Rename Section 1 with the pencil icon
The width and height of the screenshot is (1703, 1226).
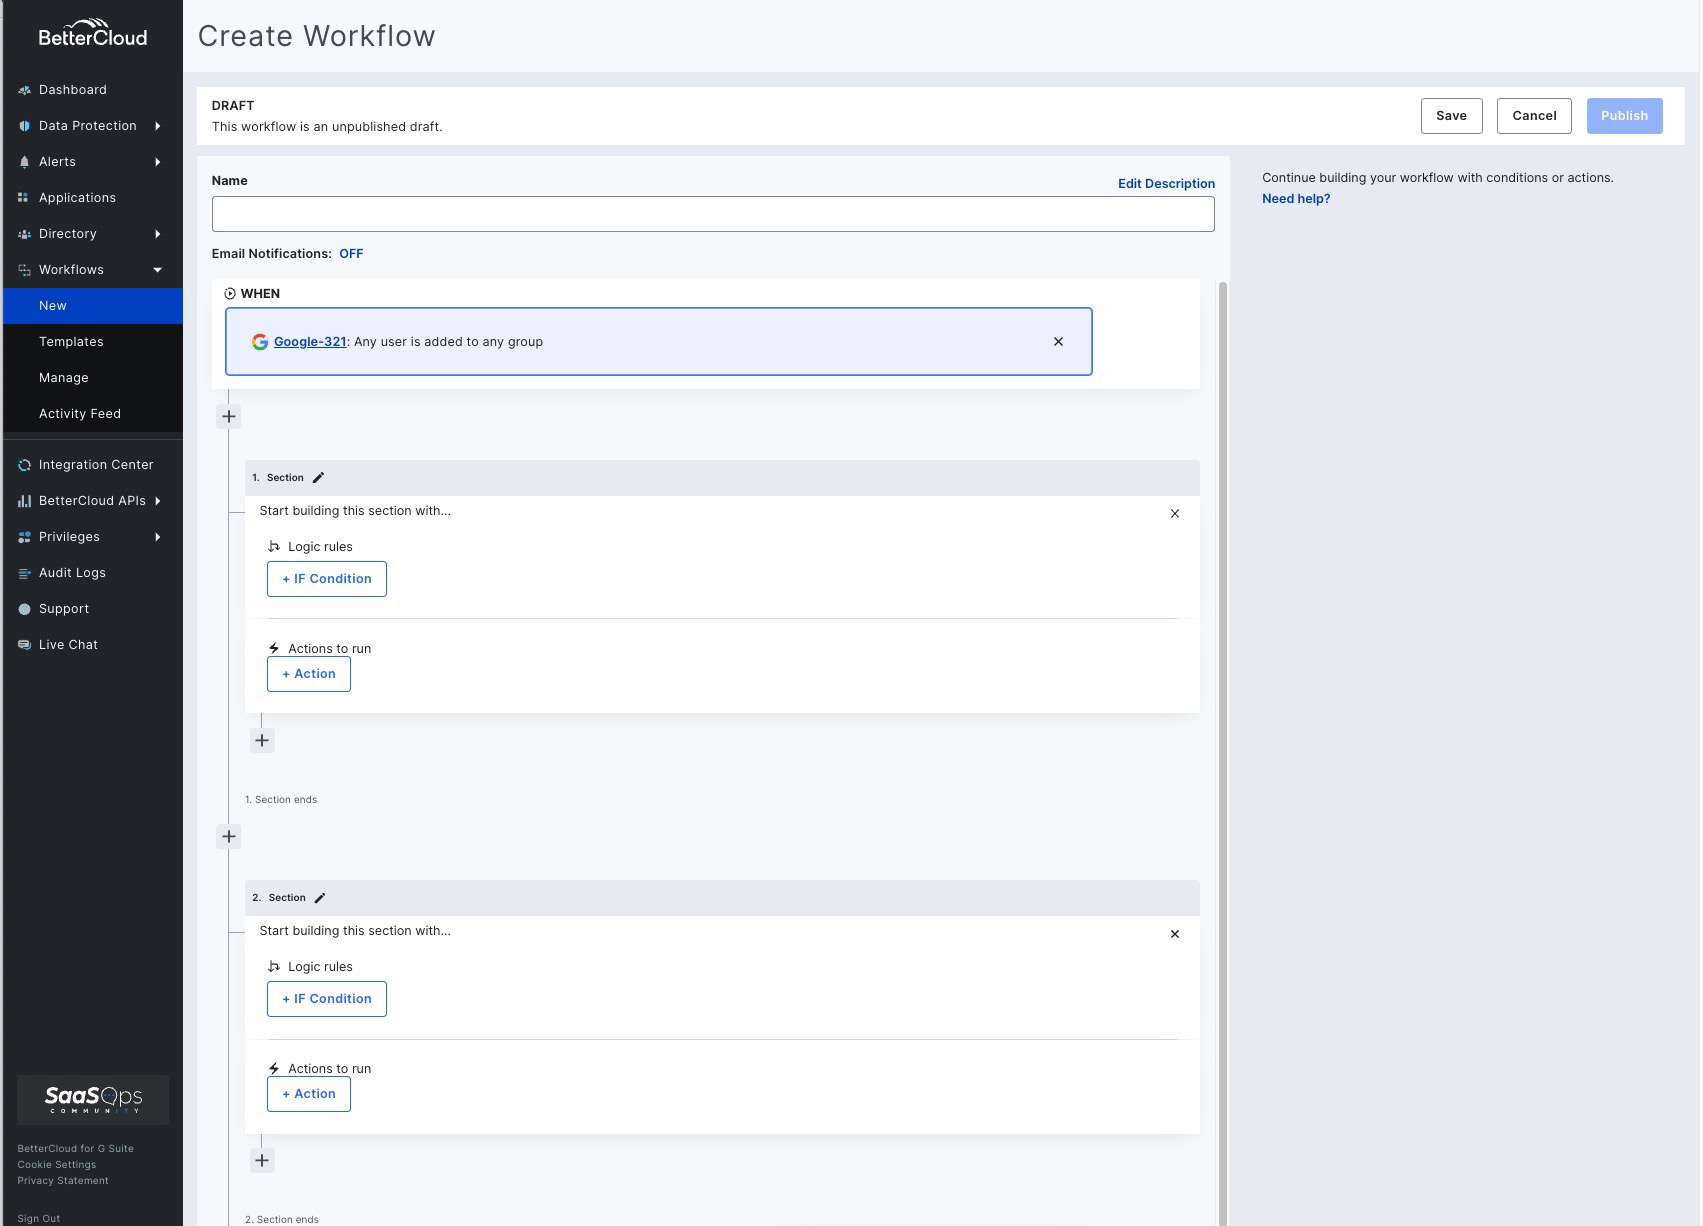pos(318,477)
